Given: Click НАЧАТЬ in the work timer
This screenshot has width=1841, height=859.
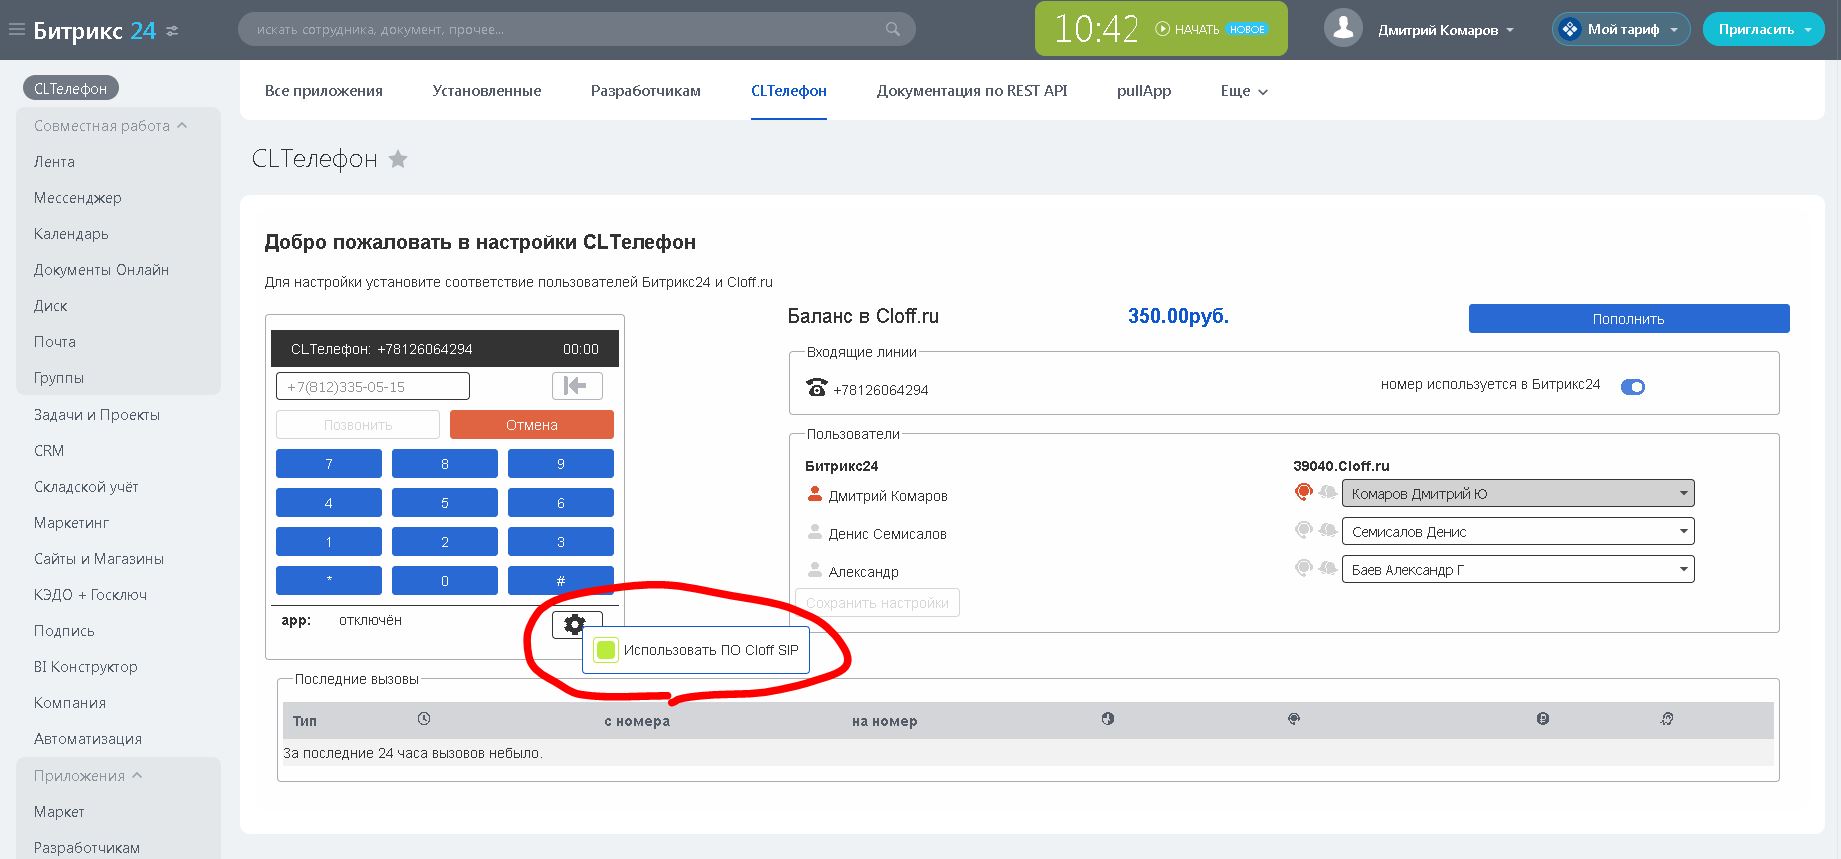Looking at the screenshot, I should (x=1197, y=30).
